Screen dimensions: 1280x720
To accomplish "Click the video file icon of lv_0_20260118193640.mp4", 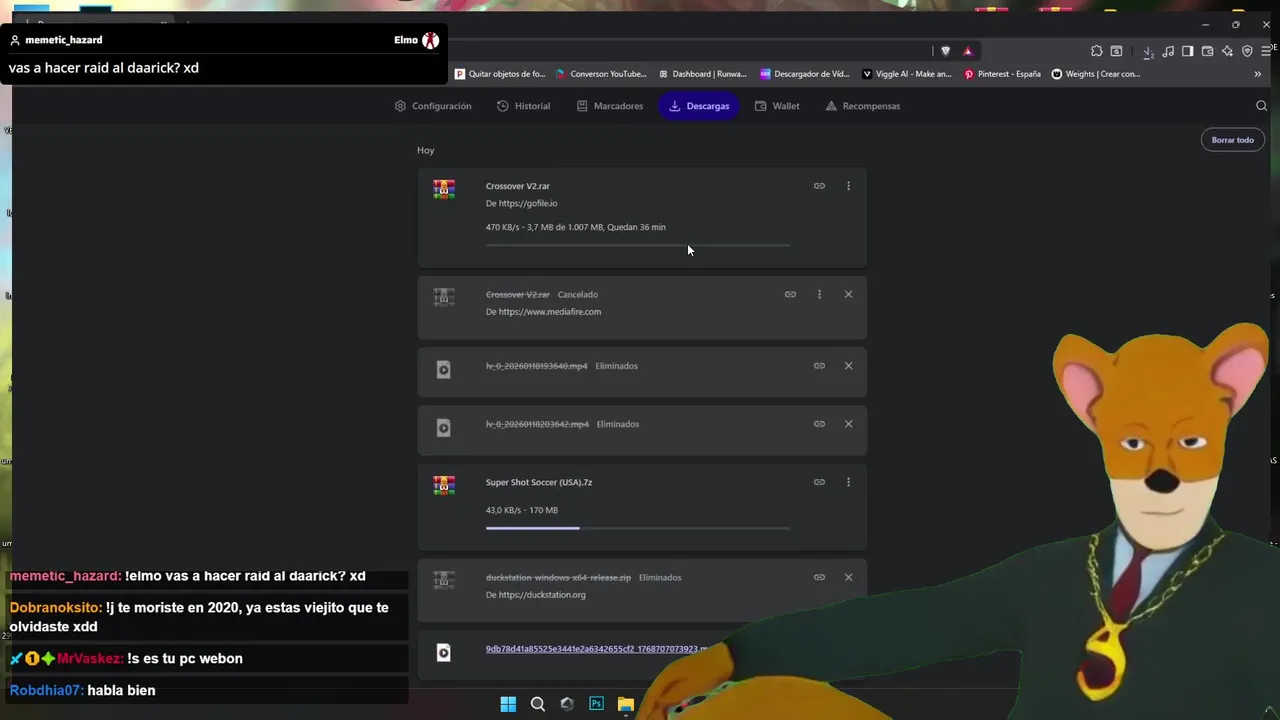I will [444, 370].
